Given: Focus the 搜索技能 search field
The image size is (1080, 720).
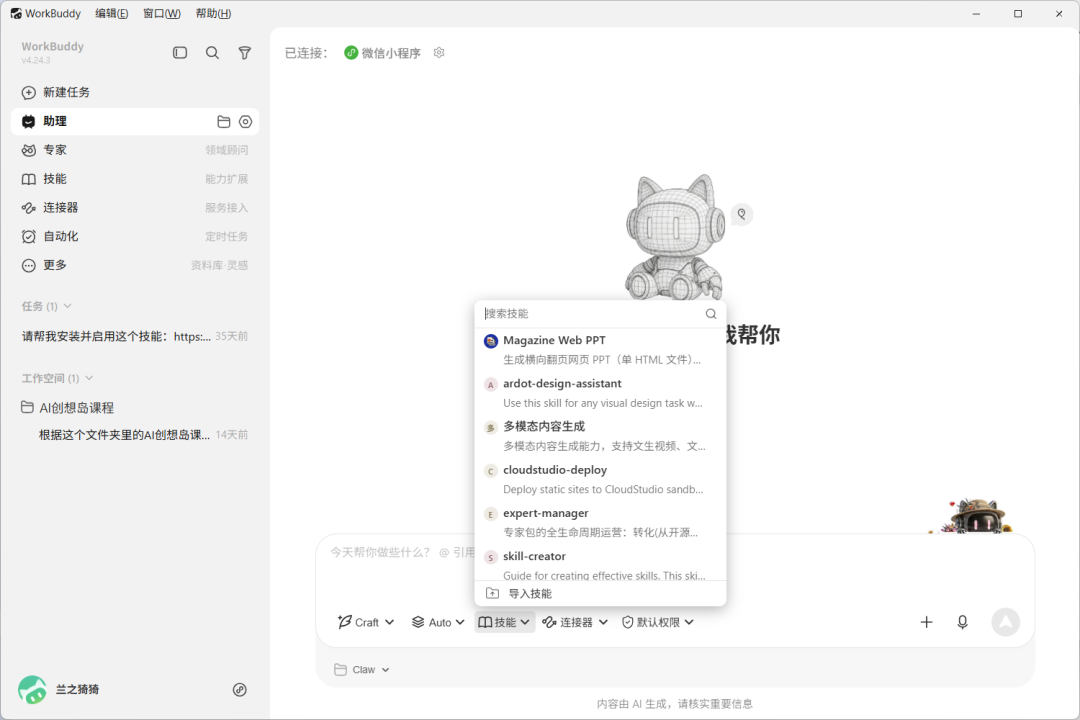Looking at the screenshot, I should coord(592,313).
